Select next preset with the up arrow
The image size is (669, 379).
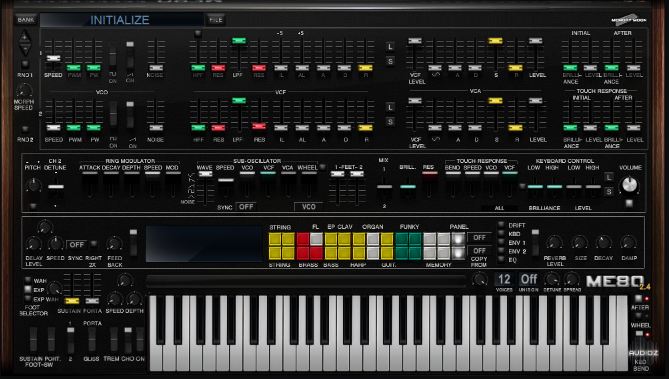(24, 37)
